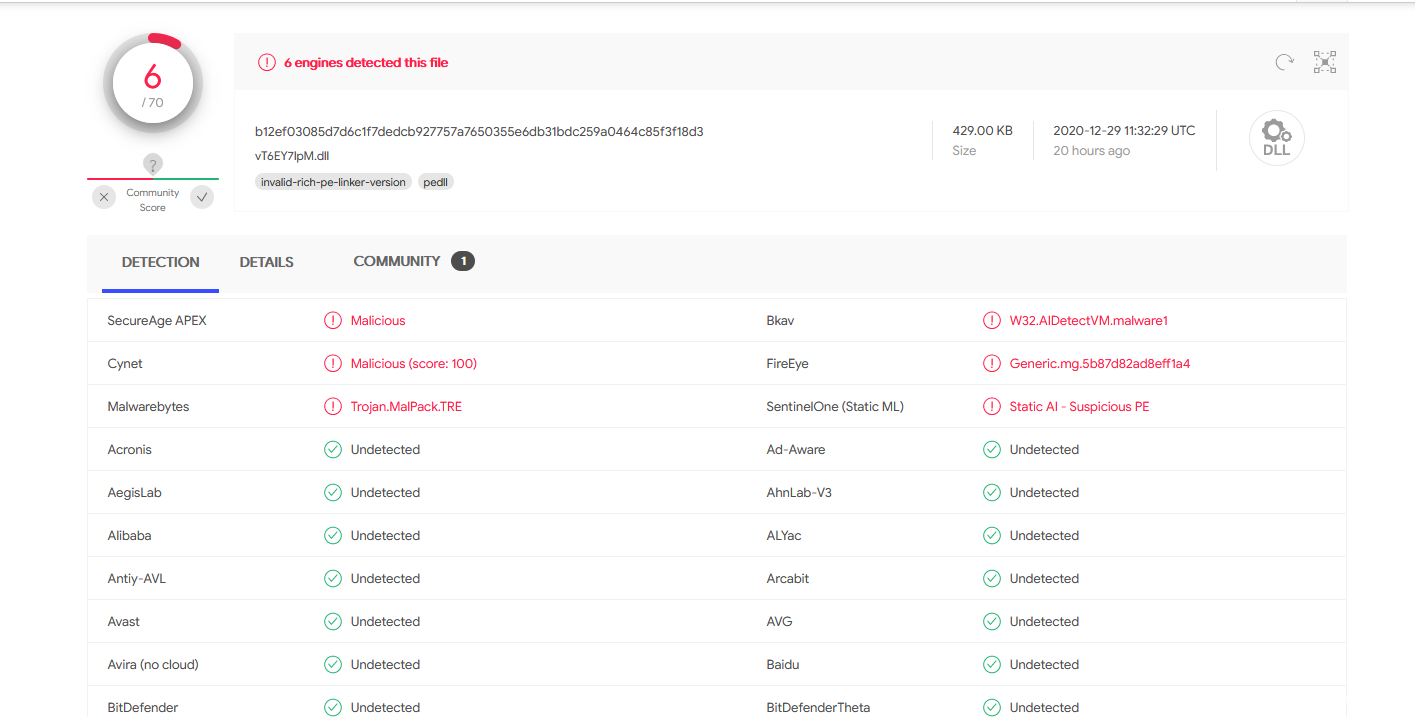Open the similar files graph icon

tap(1325, 62)
